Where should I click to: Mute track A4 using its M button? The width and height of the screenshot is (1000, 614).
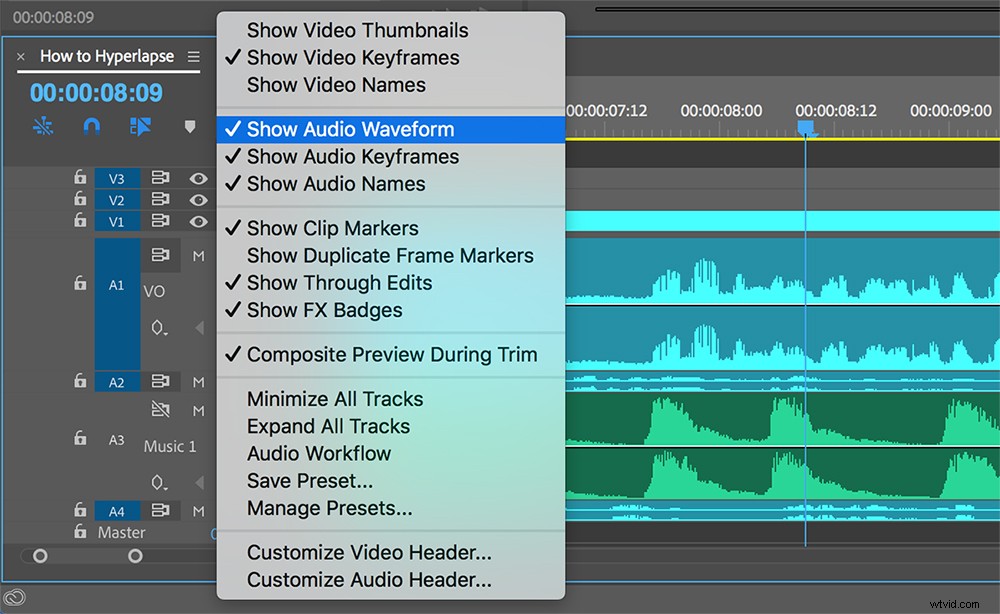(x=197, y=510)
